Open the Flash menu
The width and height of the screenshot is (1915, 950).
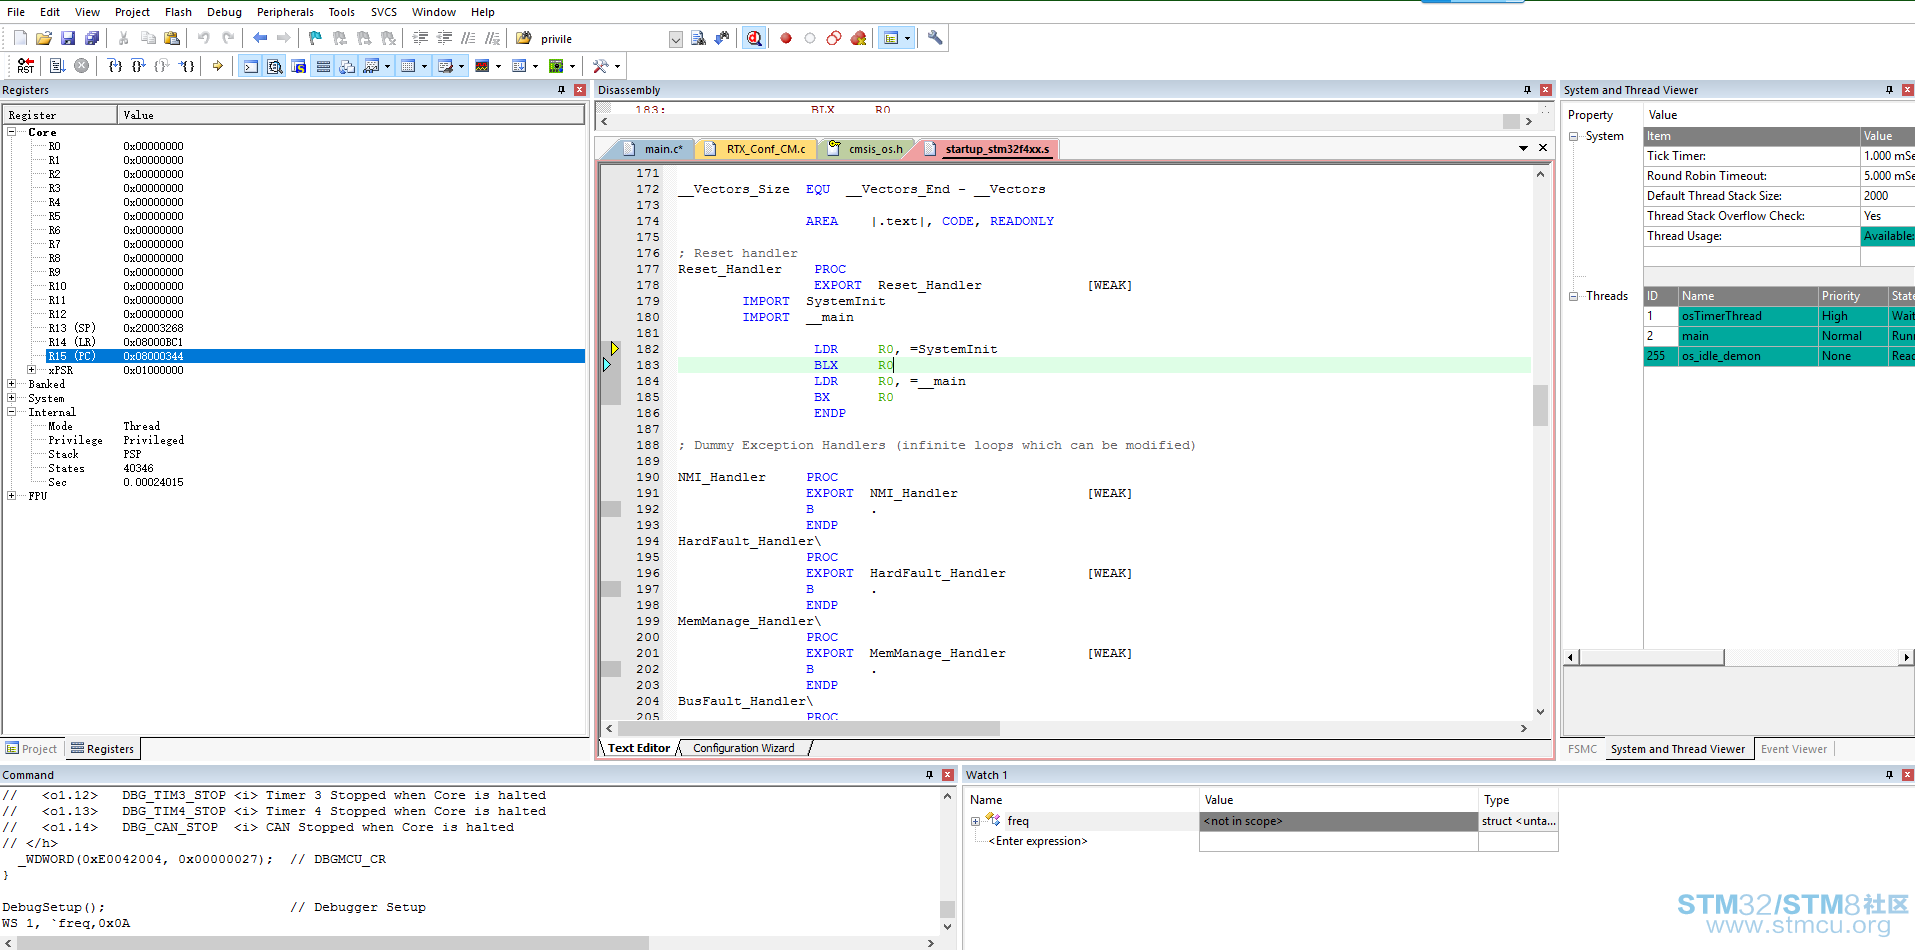178,12
